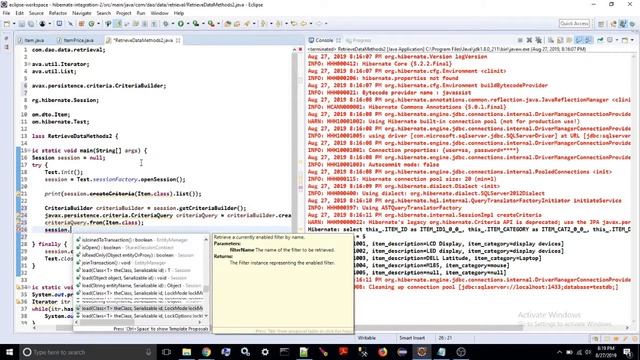The image size is (640, 360).
Task: Click the Terminate icon in the Console toolbar
Action: pos(520,40)
